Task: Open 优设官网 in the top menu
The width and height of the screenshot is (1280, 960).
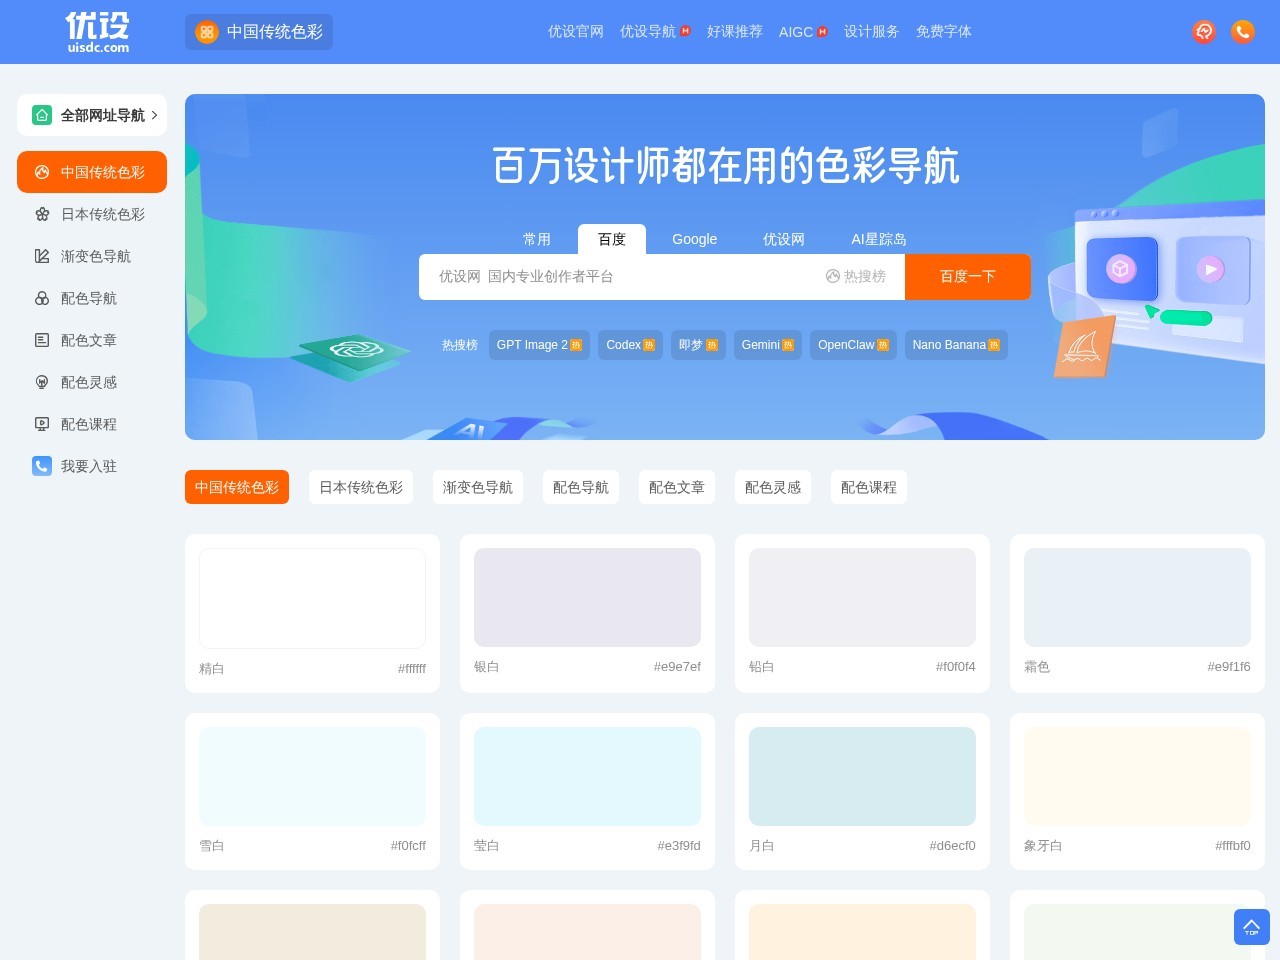Action: point(576,32)
